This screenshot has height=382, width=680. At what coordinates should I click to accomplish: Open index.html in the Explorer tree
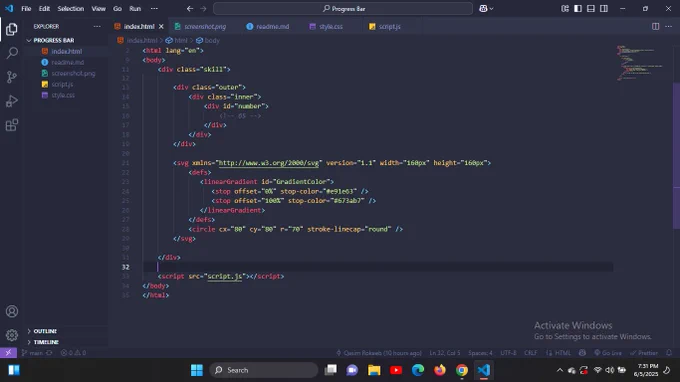[x=66, y=51]
